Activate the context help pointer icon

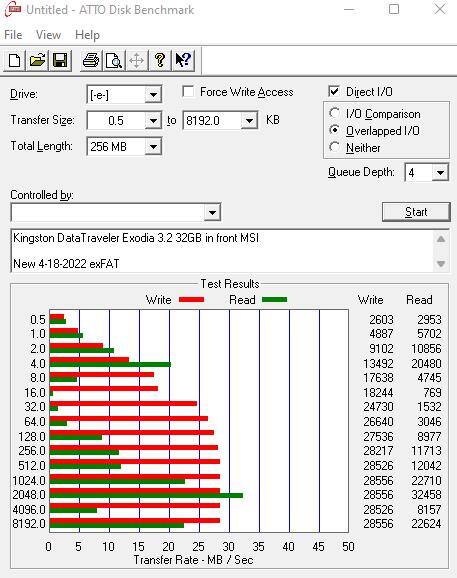[182, 60]
